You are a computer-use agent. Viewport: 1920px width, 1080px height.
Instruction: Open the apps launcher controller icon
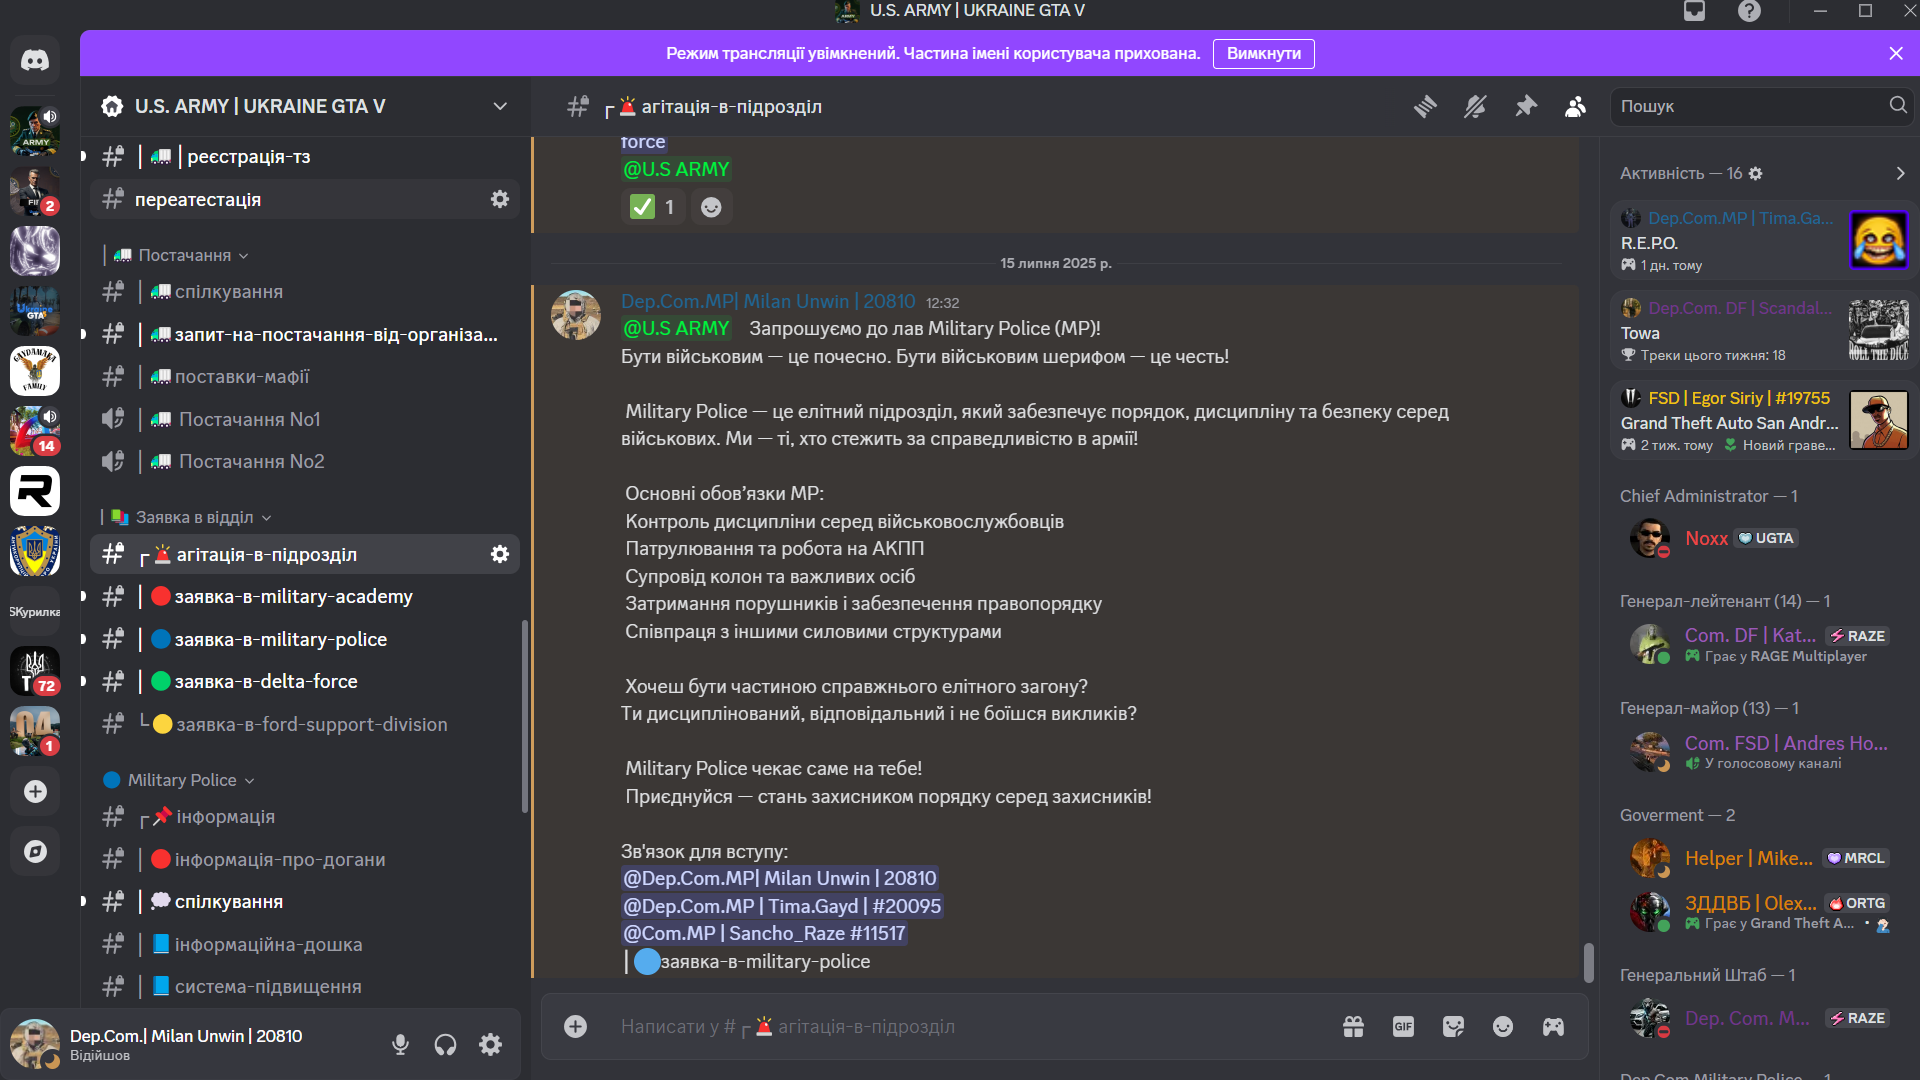click(x=1553, y=1026)
